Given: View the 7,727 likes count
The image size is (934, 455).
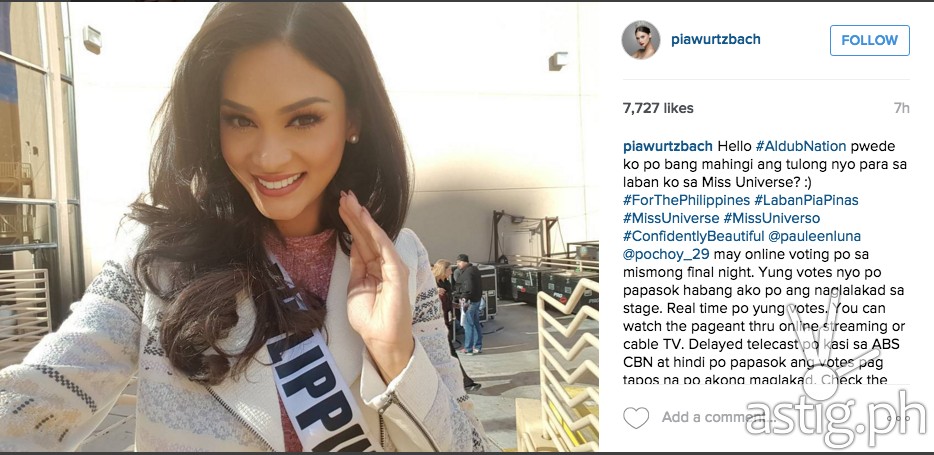Looking at the screenshot, I should 658,108.
